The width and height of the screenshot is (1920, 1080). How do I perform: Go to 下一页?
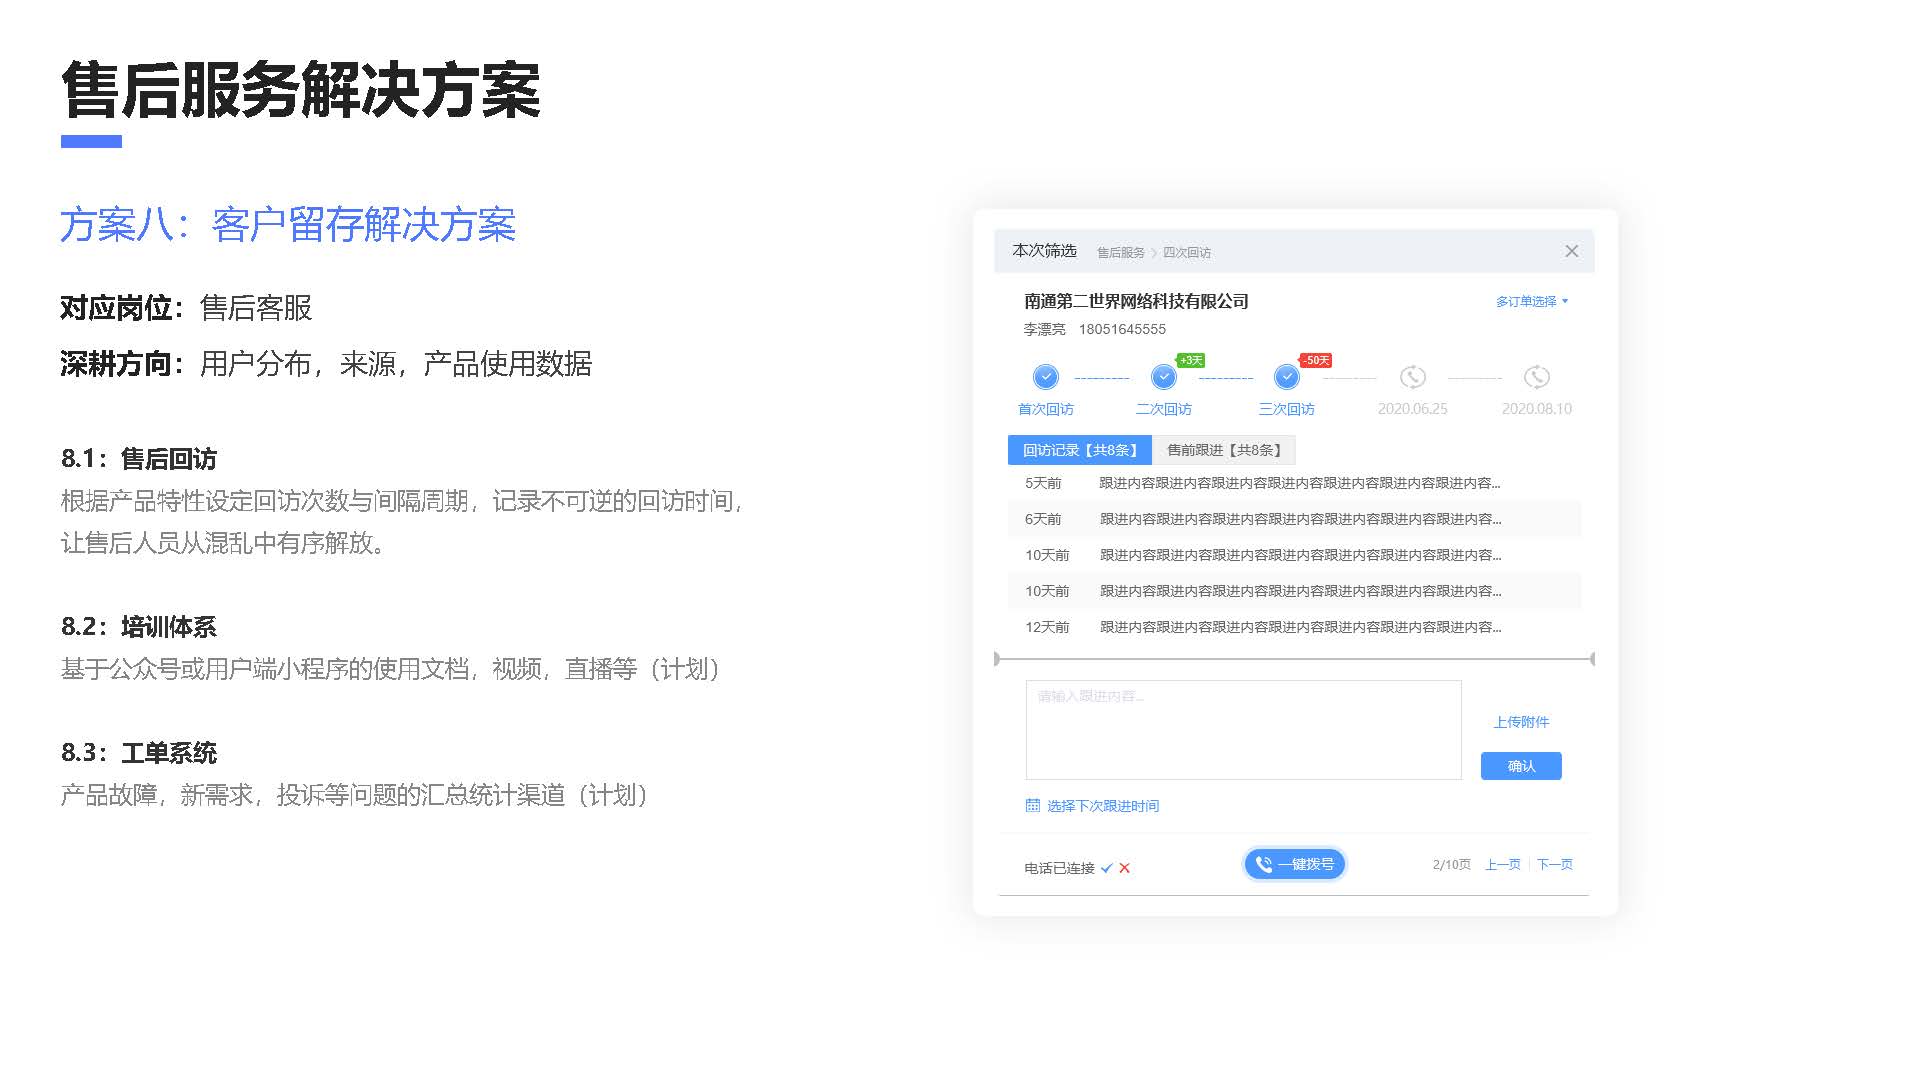[1555, 864]
